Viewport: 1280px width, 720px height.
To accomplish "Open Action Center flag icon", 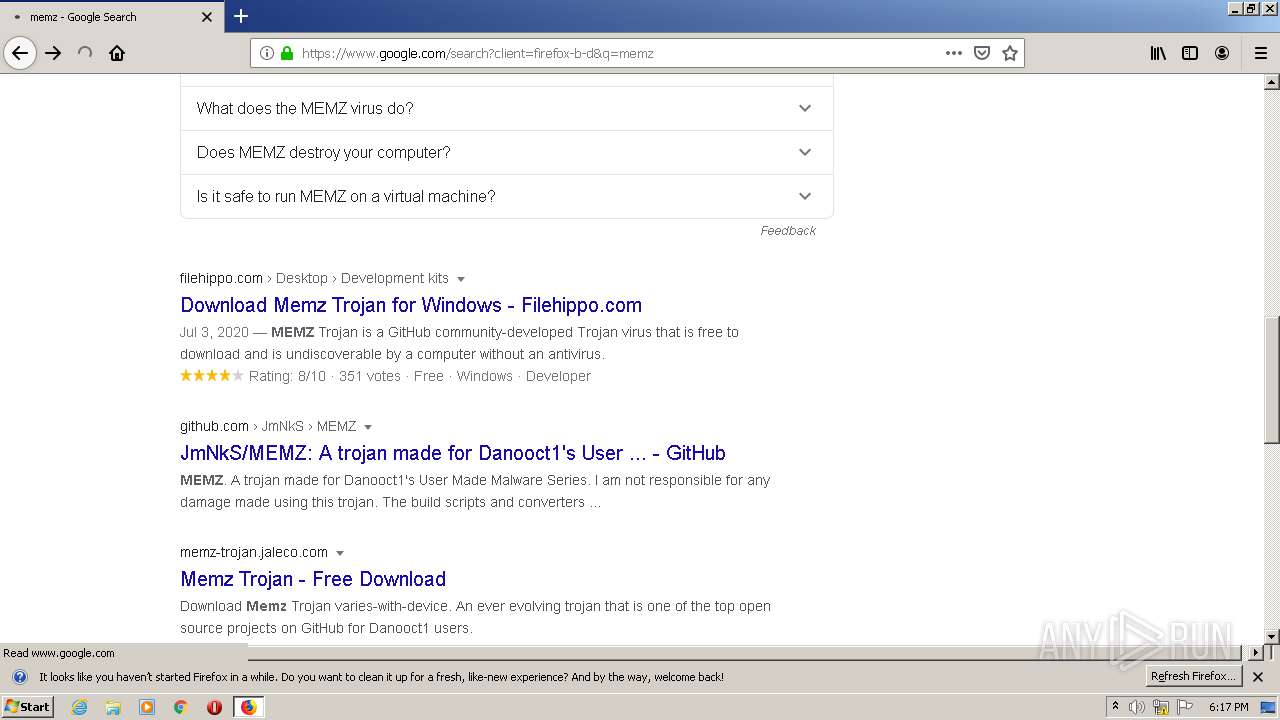I will click(1185, 707).
